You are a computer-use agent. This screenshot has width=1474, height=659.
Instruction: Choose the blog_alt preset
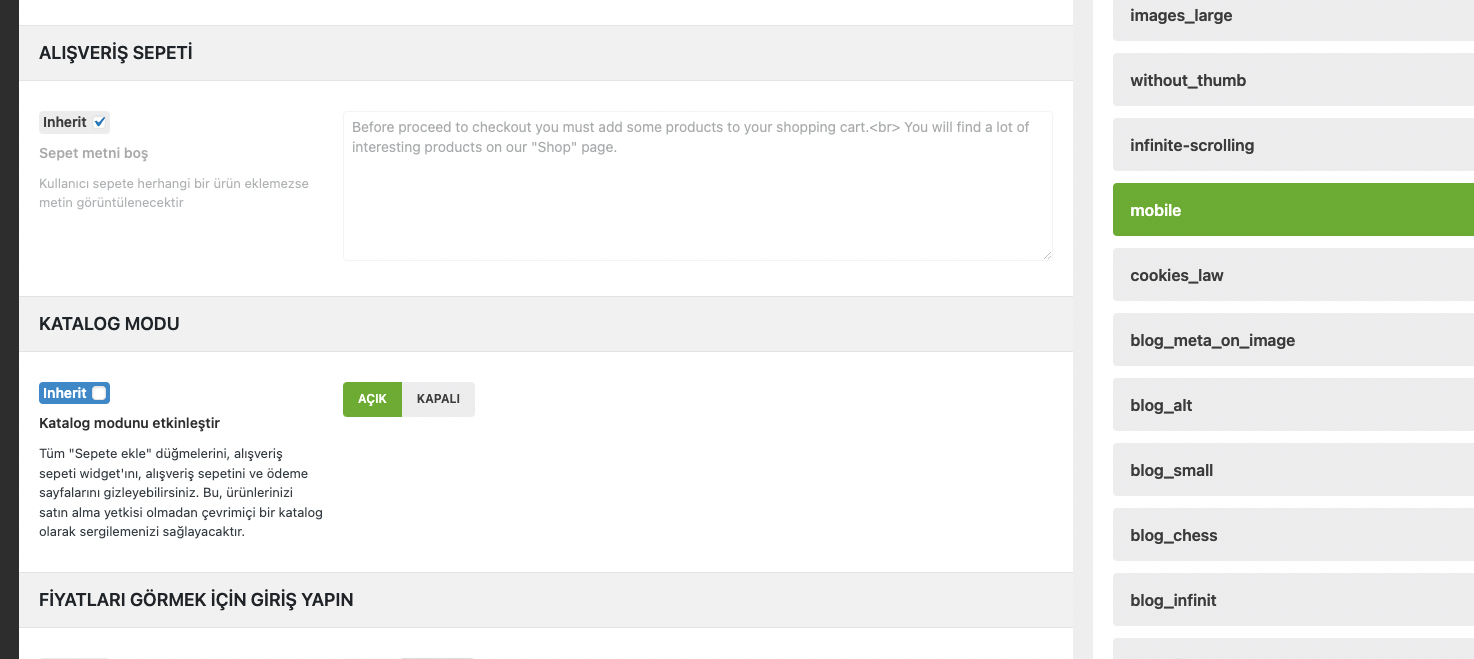(x=1292, y=405)
